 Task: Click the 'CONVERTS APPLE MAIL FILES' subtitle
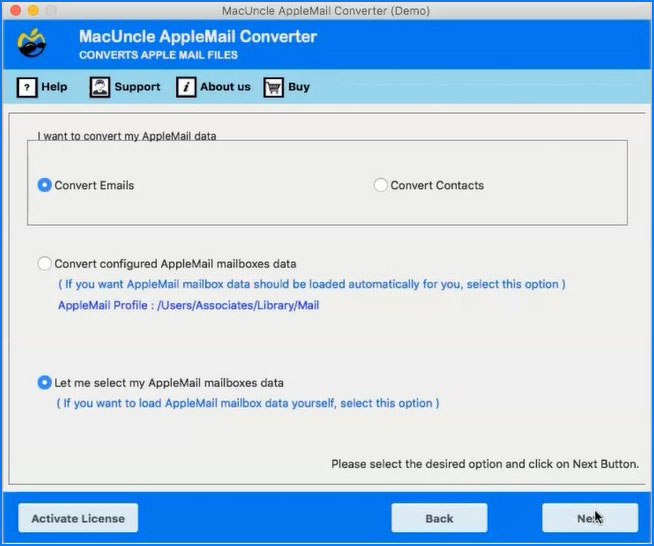click(x=158, y=55)
